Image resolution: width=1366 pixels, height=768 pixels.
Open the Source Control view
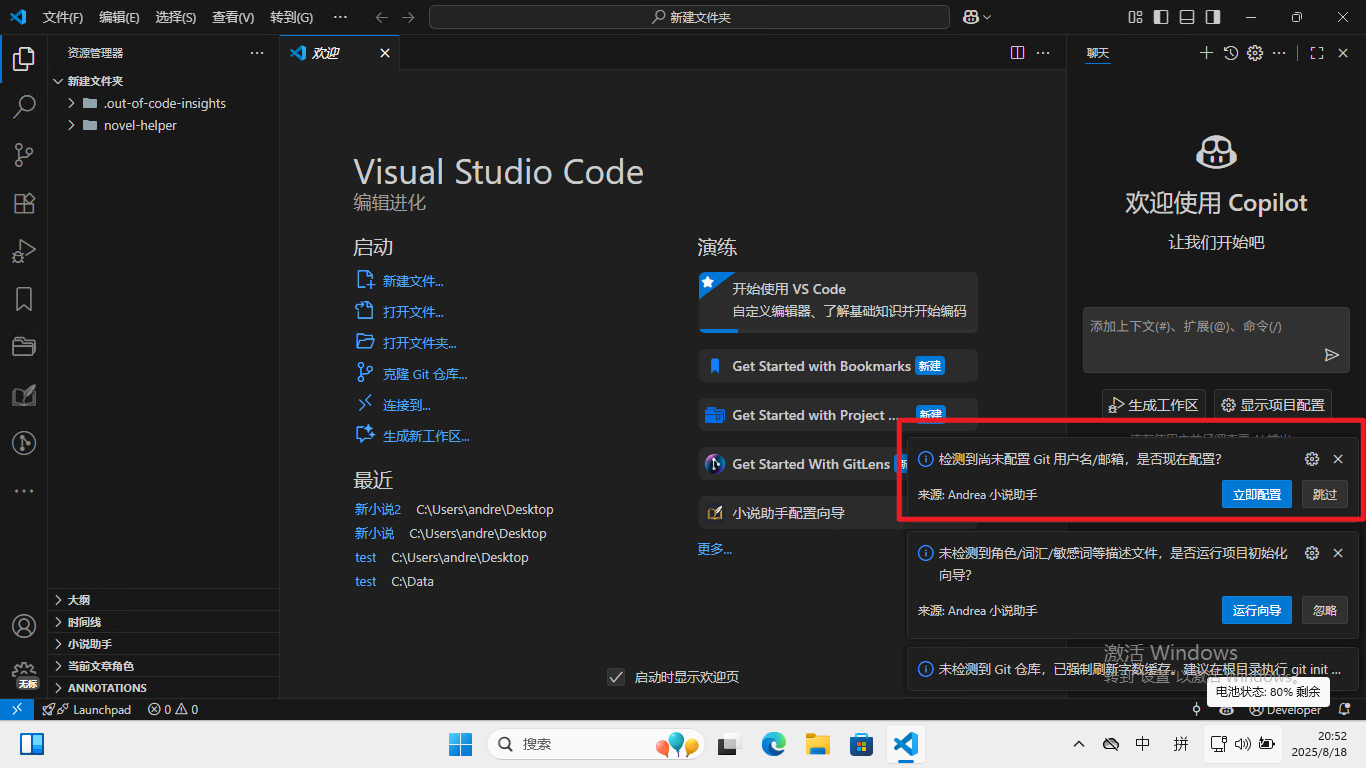point(24,154)
